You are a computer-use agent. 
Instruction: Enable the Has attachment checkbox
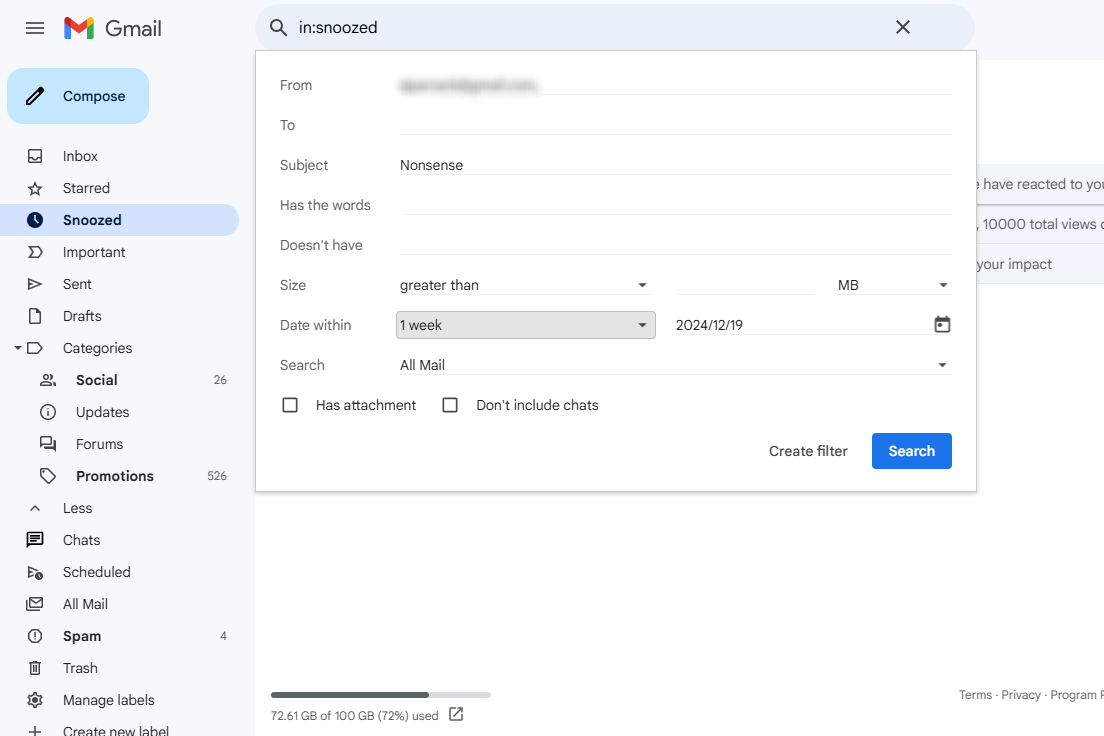[x=290, y=405]
